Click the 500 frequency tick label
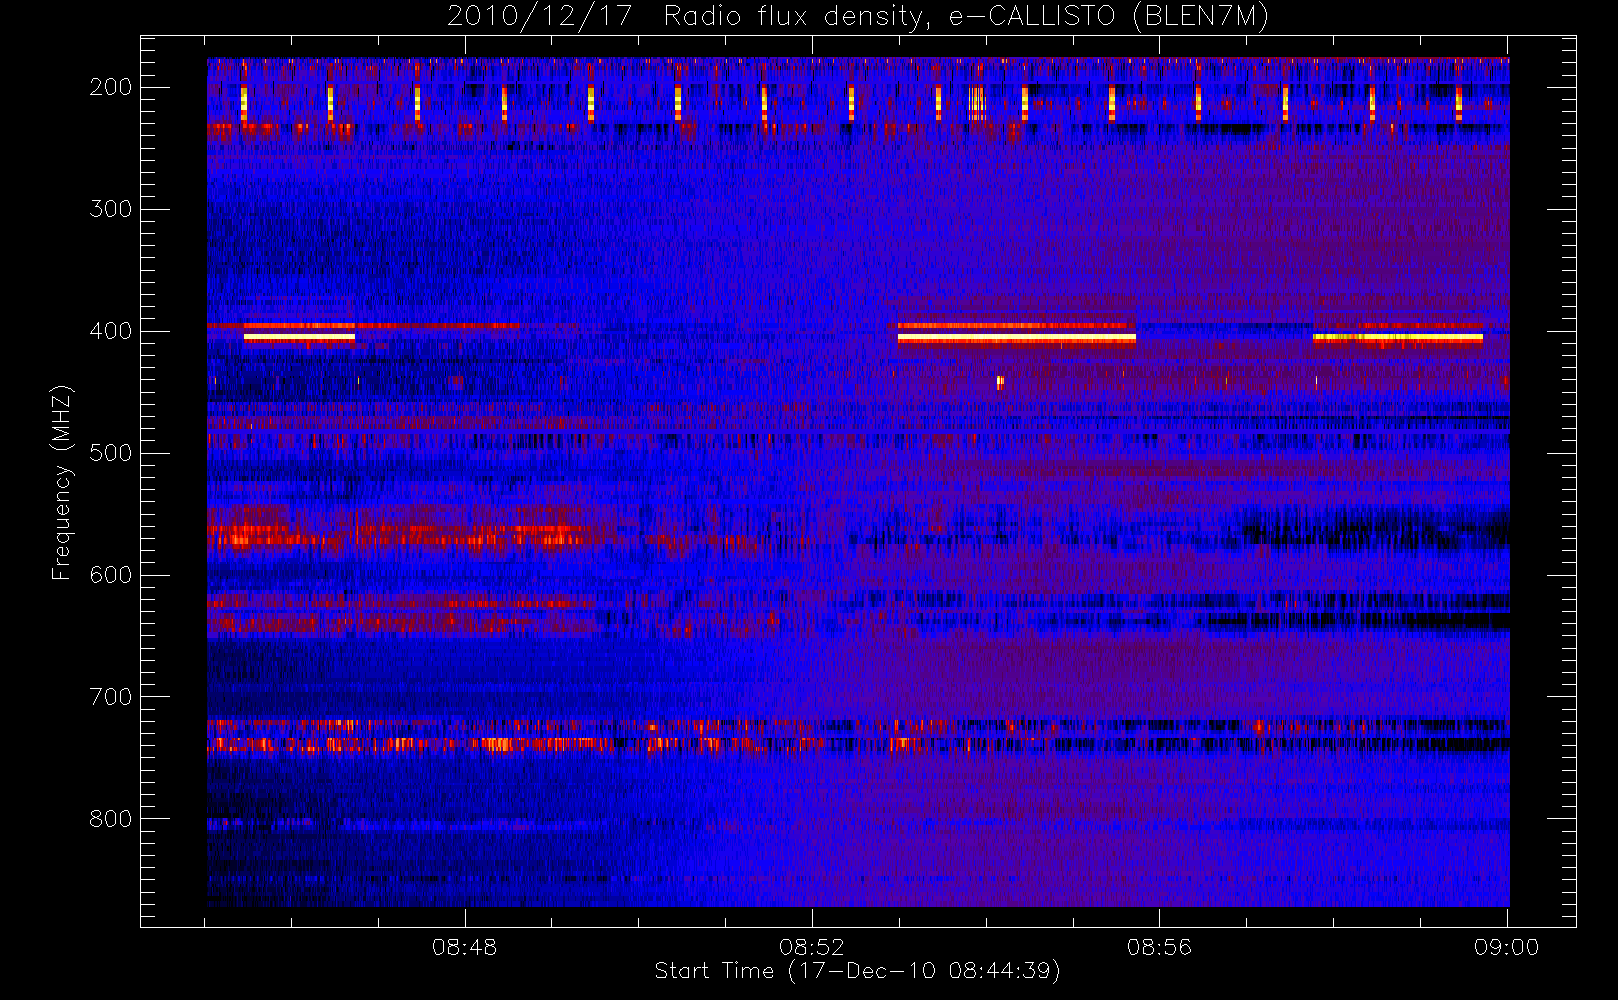 111,453
